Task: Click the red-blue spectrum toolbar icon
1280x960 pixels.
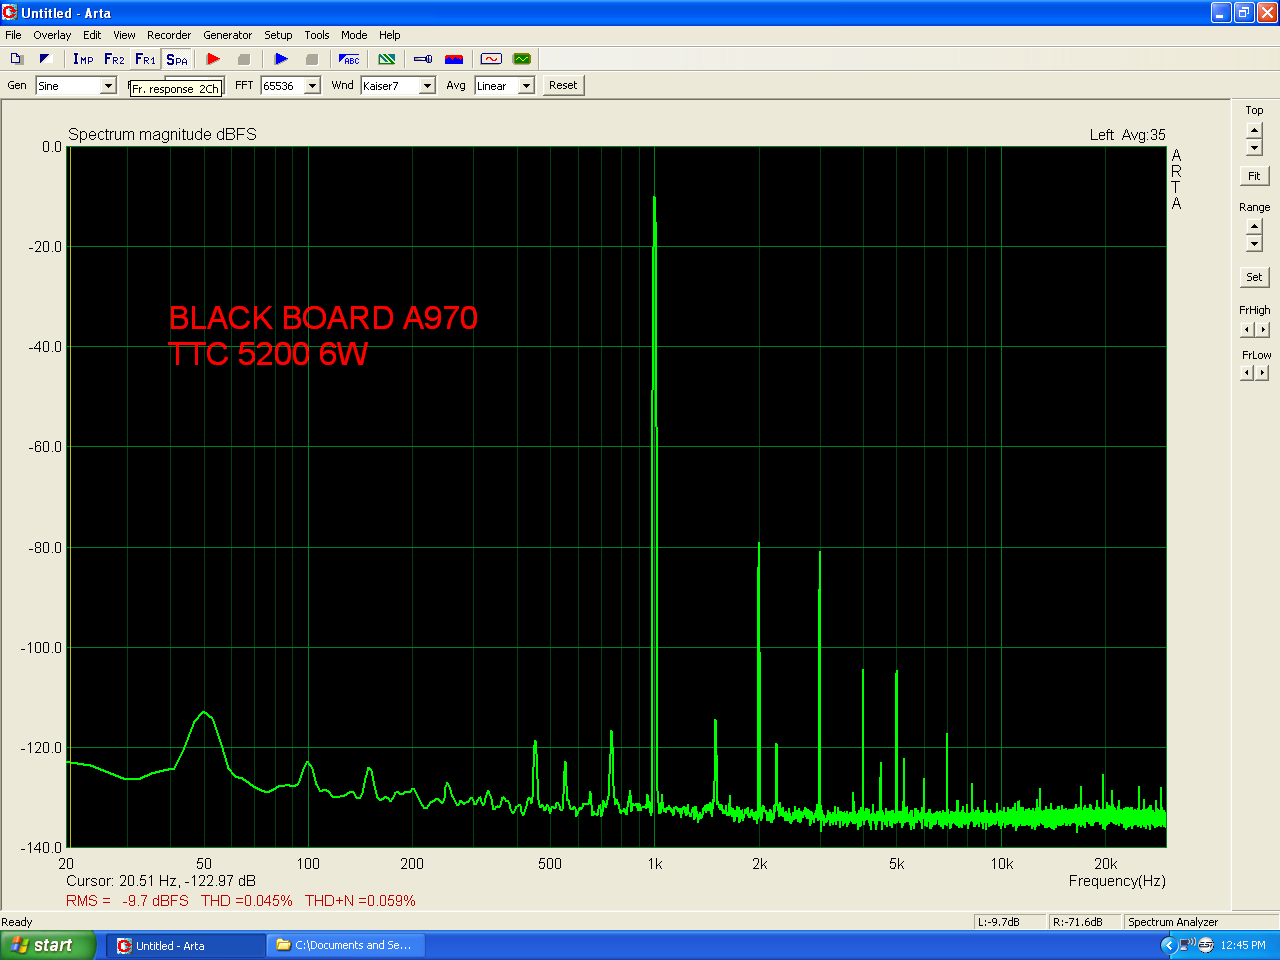Action: click(454, 59)
